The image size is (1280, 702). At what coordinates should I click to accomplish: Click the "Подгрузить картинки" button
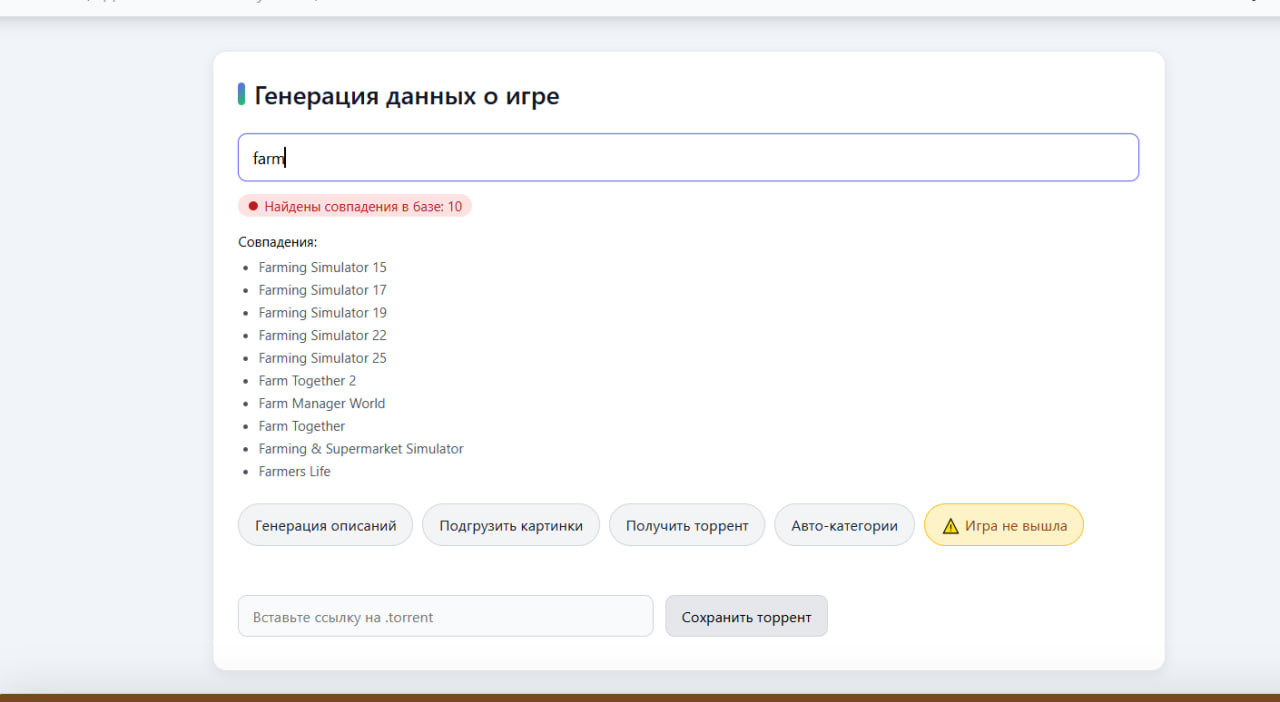[511, 525]
